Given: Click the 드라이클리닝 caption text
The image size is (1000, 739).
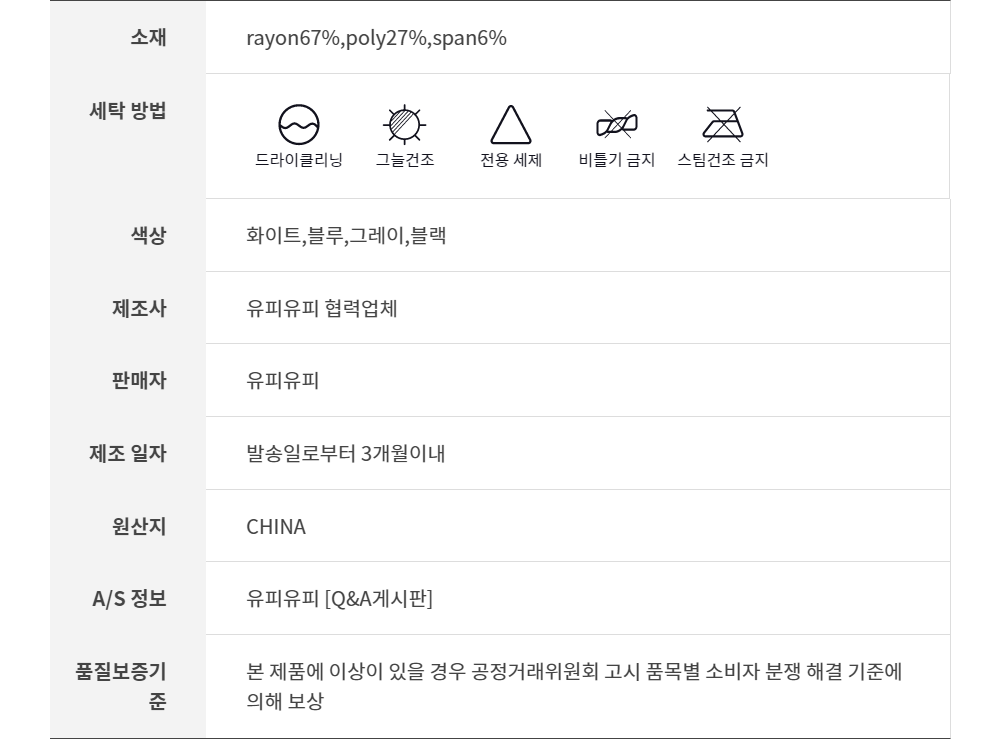Looking at the screenshot, I should coord(298,160).
